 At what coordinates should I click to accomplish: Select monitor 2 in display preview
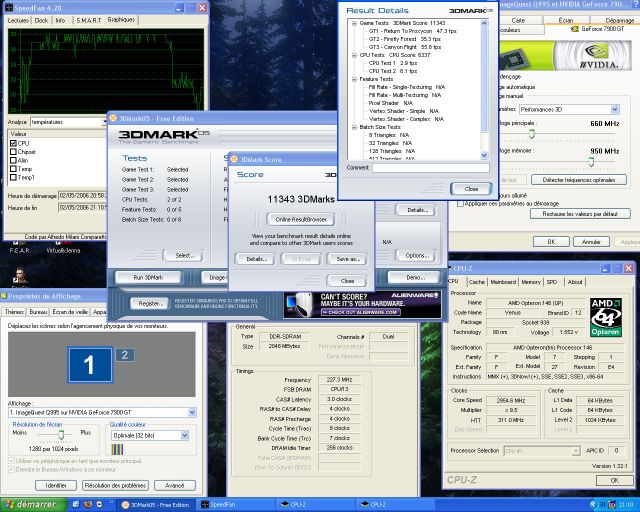pos(125,355)
